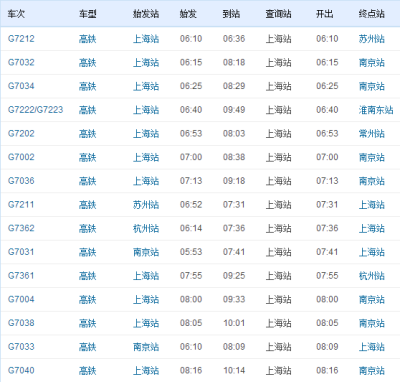Image resolution: width=400 pixels, height=382 pixels.
Task: Open train G7032 link
Action: tap(21, 62)
